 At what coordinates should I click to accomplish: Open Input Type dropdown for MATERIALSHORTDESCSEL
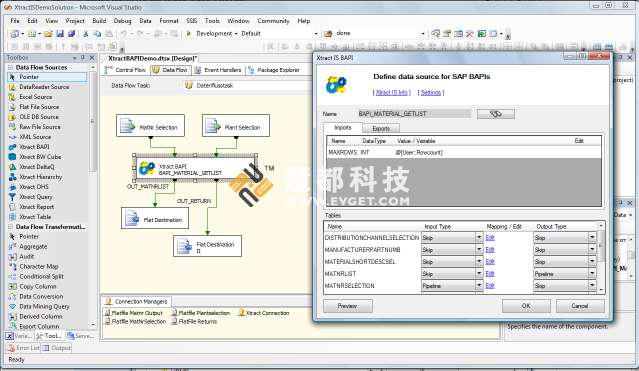(479, 262)
